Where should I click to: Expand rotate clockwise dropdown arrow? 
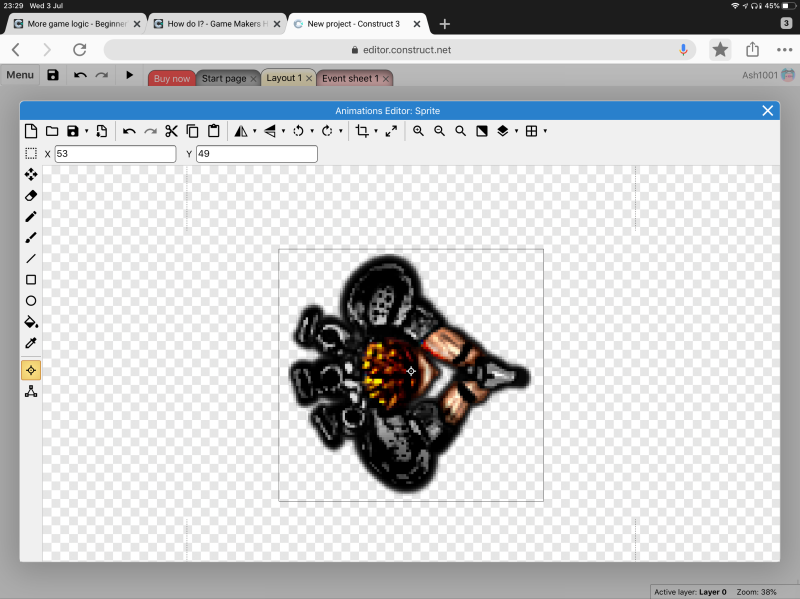[x=340, y=131]
